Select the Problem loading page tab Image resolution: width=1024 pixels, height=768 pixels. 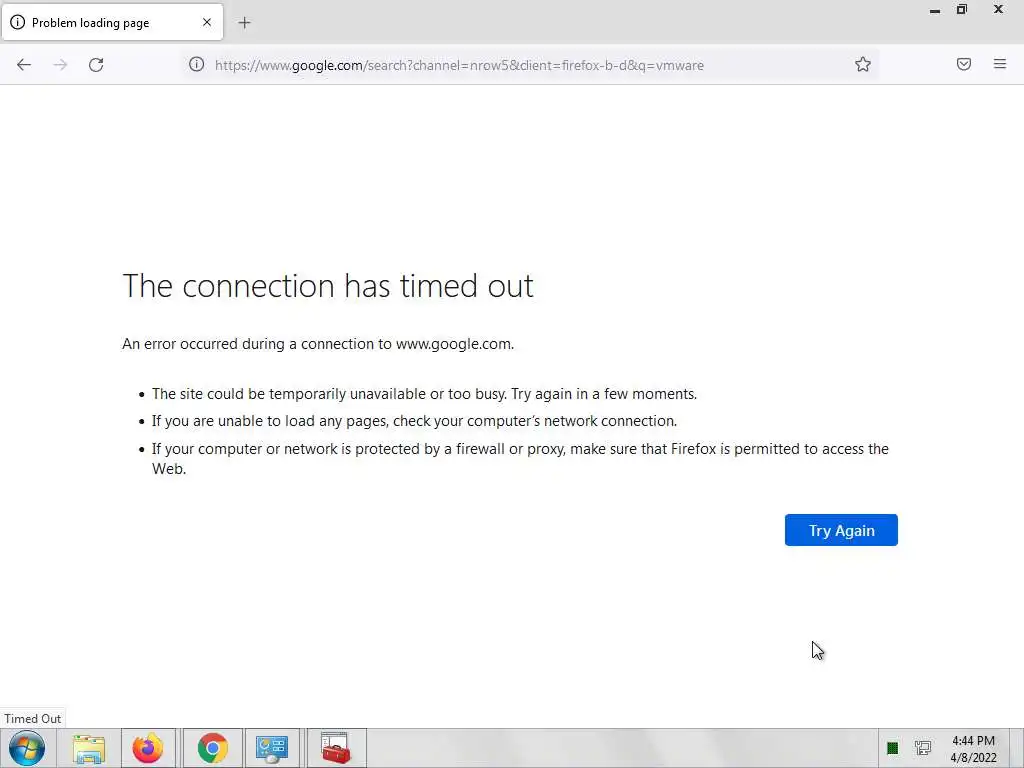tap(112, 23)
